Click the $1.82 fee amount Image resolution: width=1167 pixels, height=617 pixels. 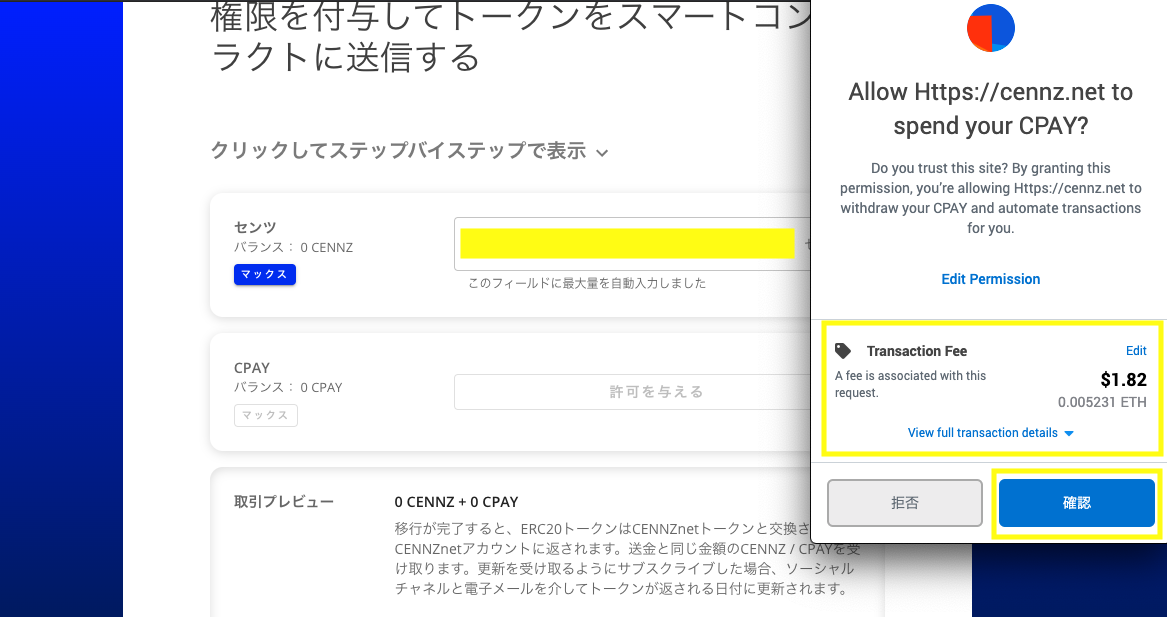pyautogui.click(x=1123, y=380)
